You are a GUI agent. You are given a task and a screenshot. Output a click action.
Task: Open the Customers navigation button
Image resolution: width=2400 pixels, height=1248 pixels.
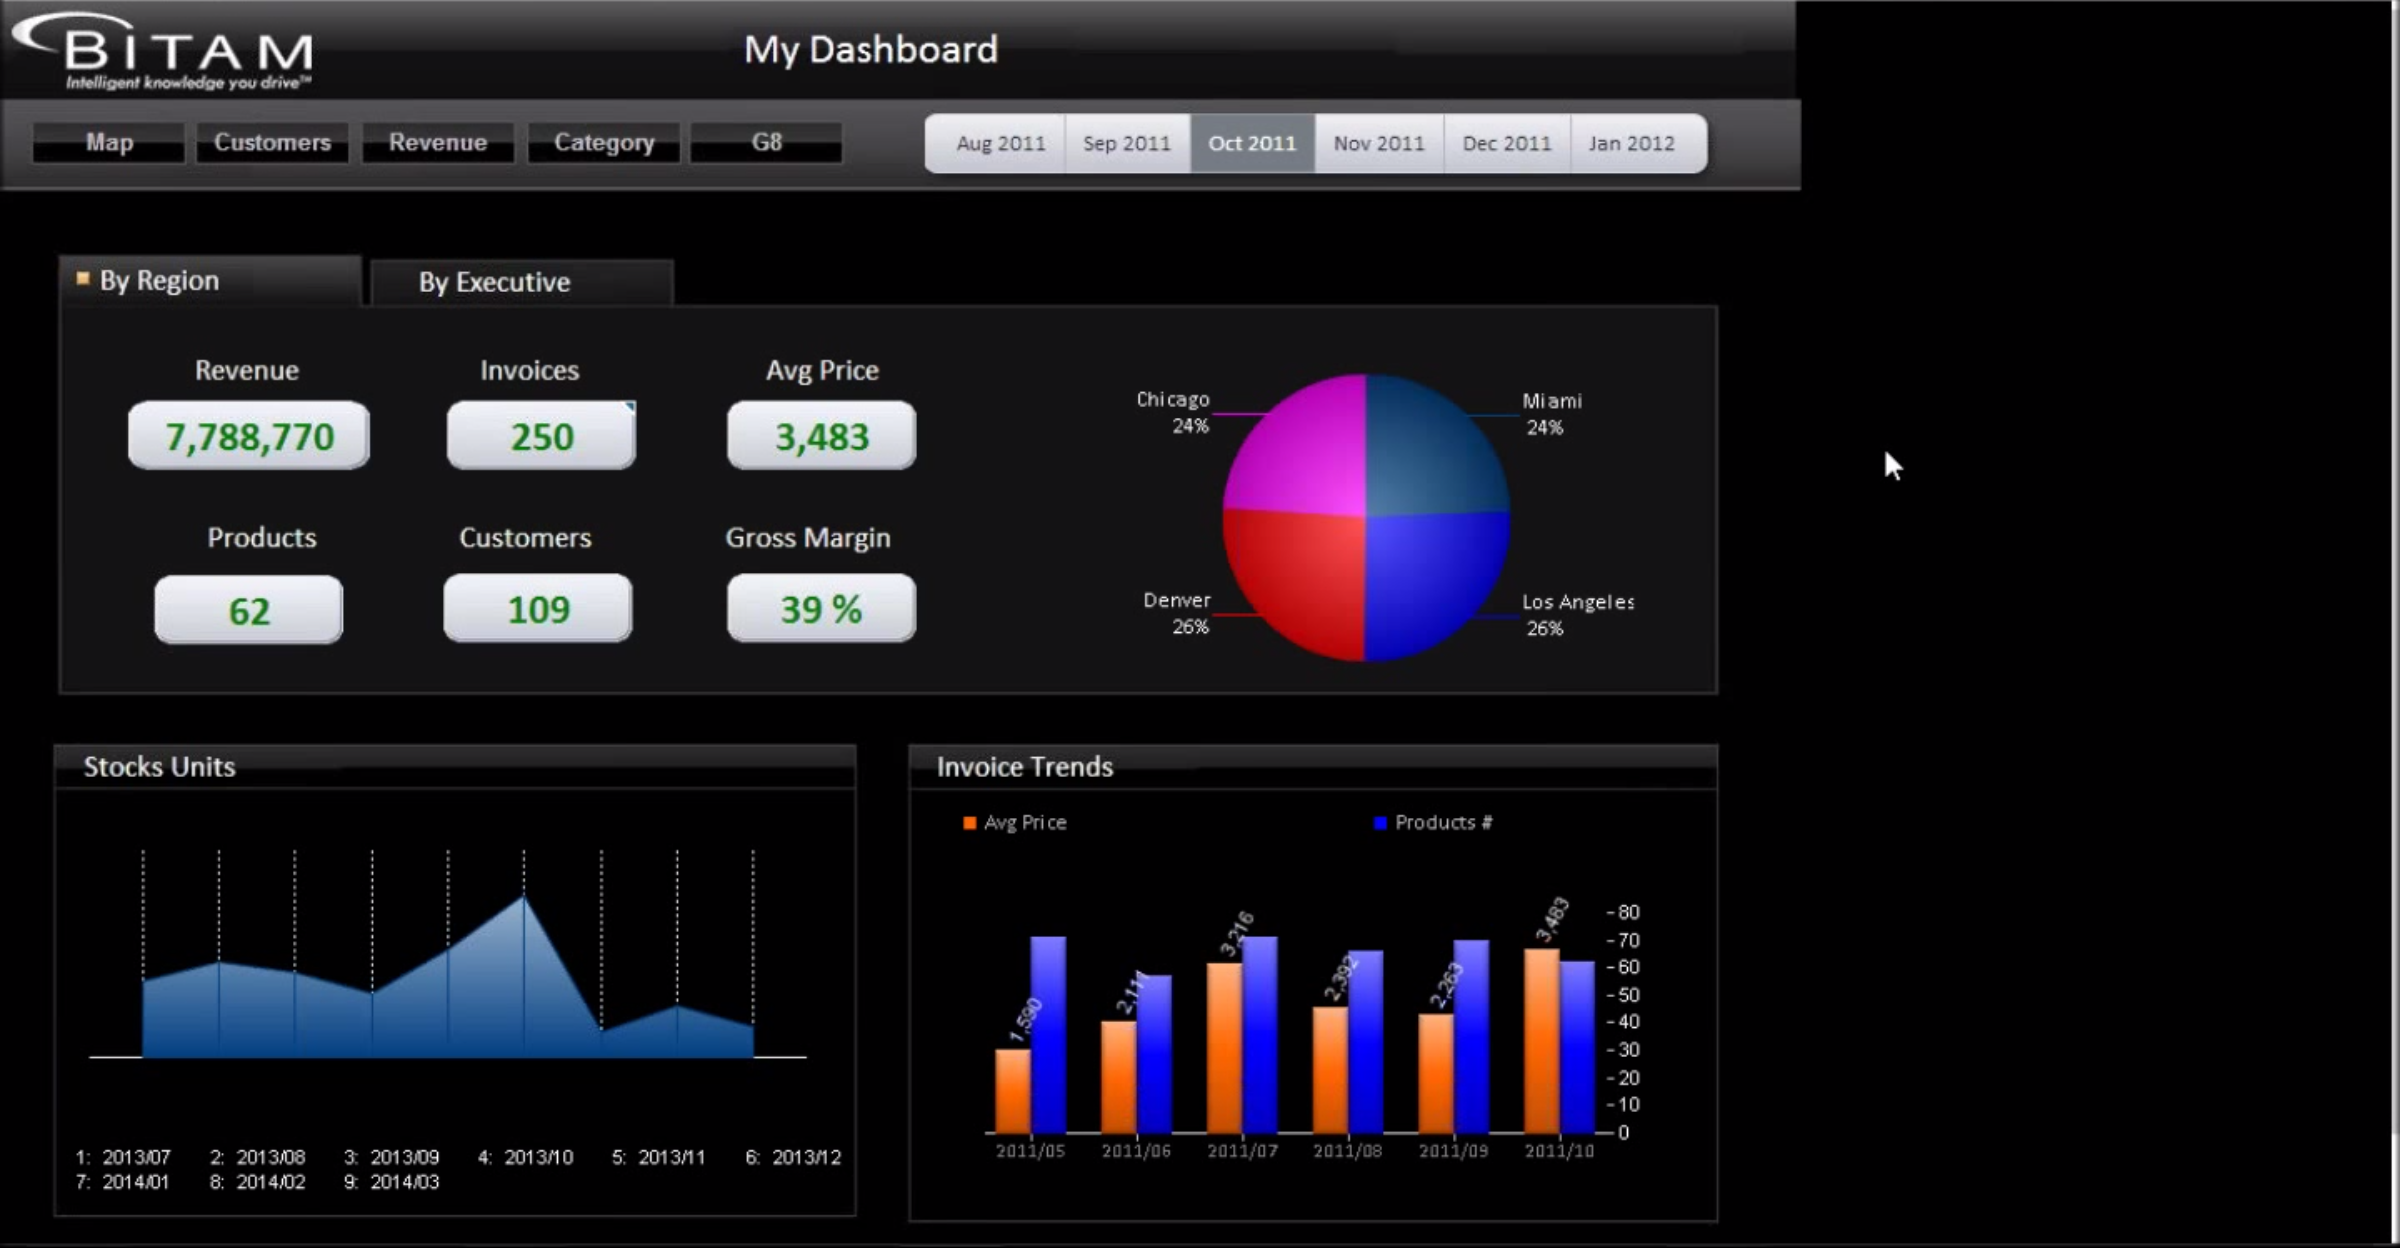point(272,143)
